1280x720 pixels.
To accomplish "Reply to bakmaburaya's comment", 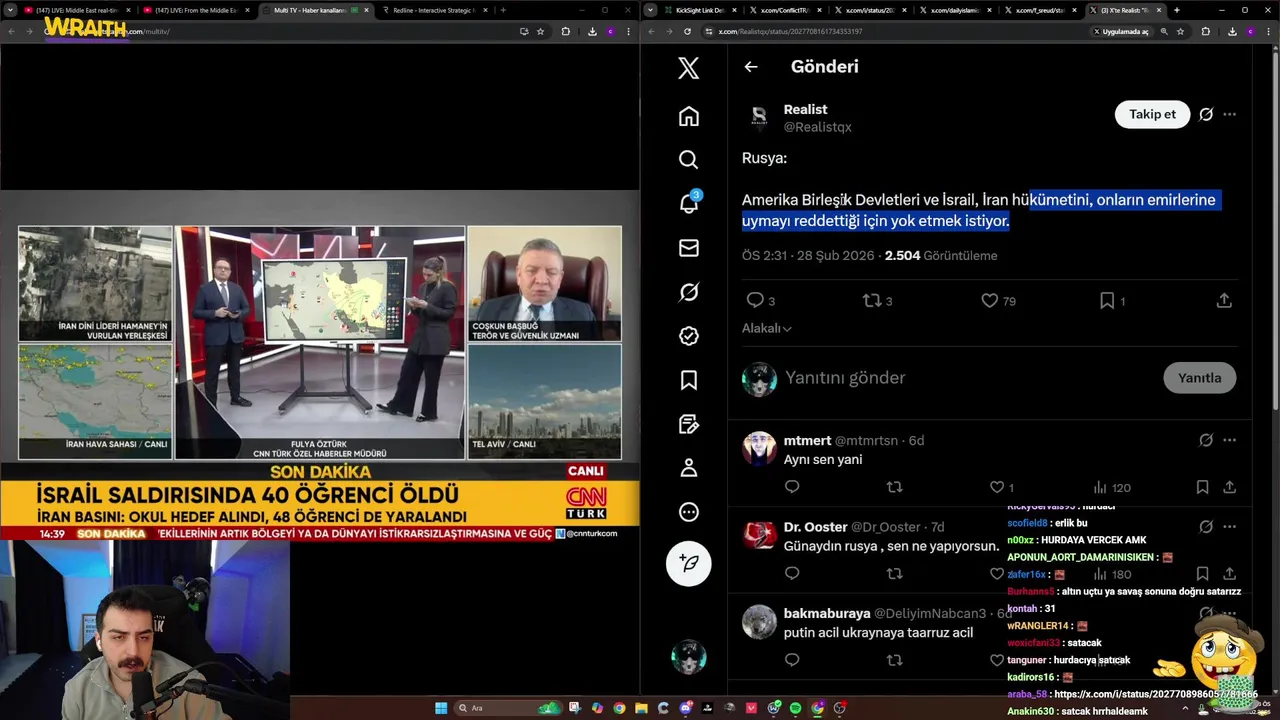I will (x=792, y=660).
